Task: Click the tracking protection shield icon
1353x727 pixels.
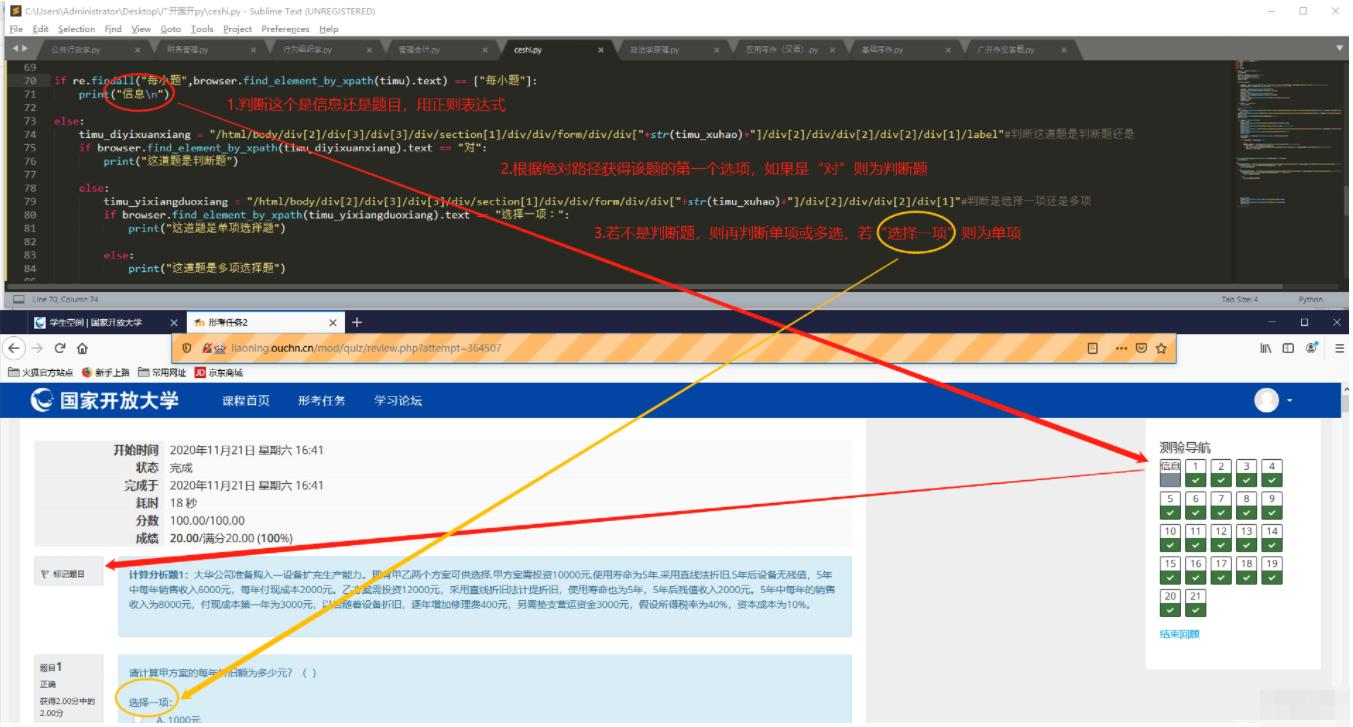Action: click(x=187, y=348)
